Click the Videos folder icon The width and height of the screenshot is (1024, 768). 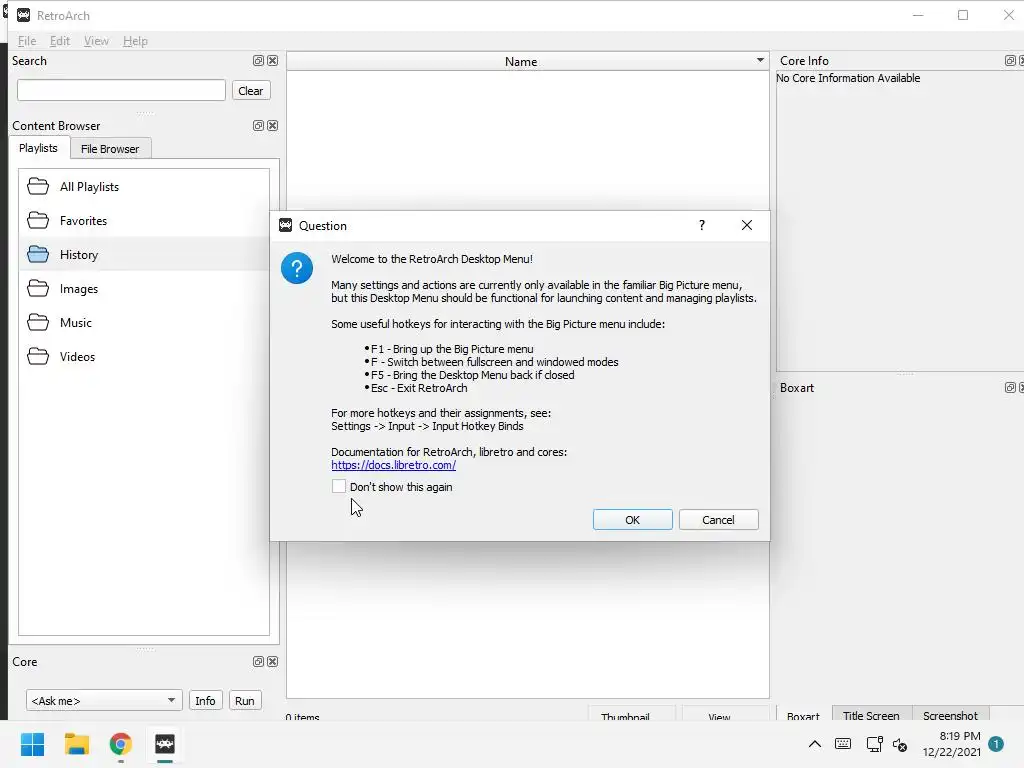point(38,357)
